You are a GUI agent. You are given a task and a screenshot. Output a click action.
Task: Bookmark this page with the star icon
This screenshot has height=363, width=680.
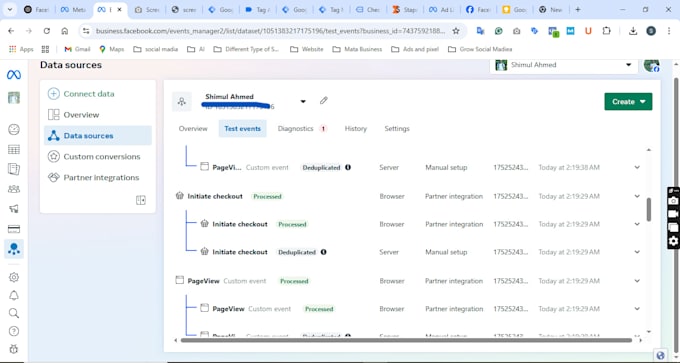pos(456,31)
